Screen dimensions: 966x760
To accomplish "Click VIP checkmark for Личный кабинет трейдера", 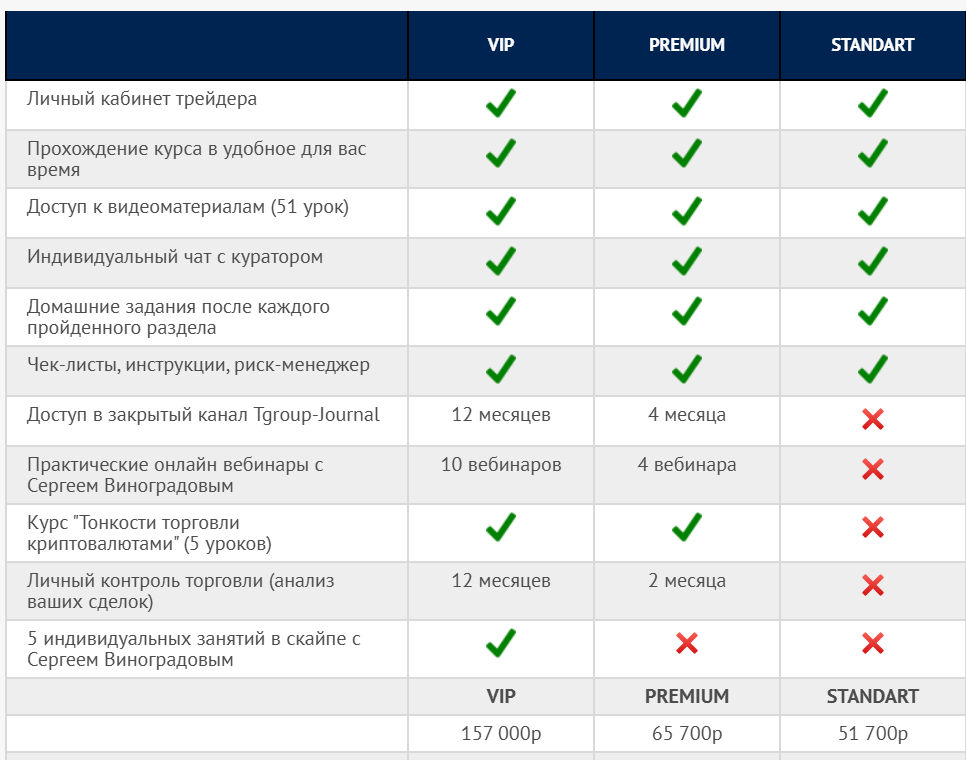I will point(500,103).
